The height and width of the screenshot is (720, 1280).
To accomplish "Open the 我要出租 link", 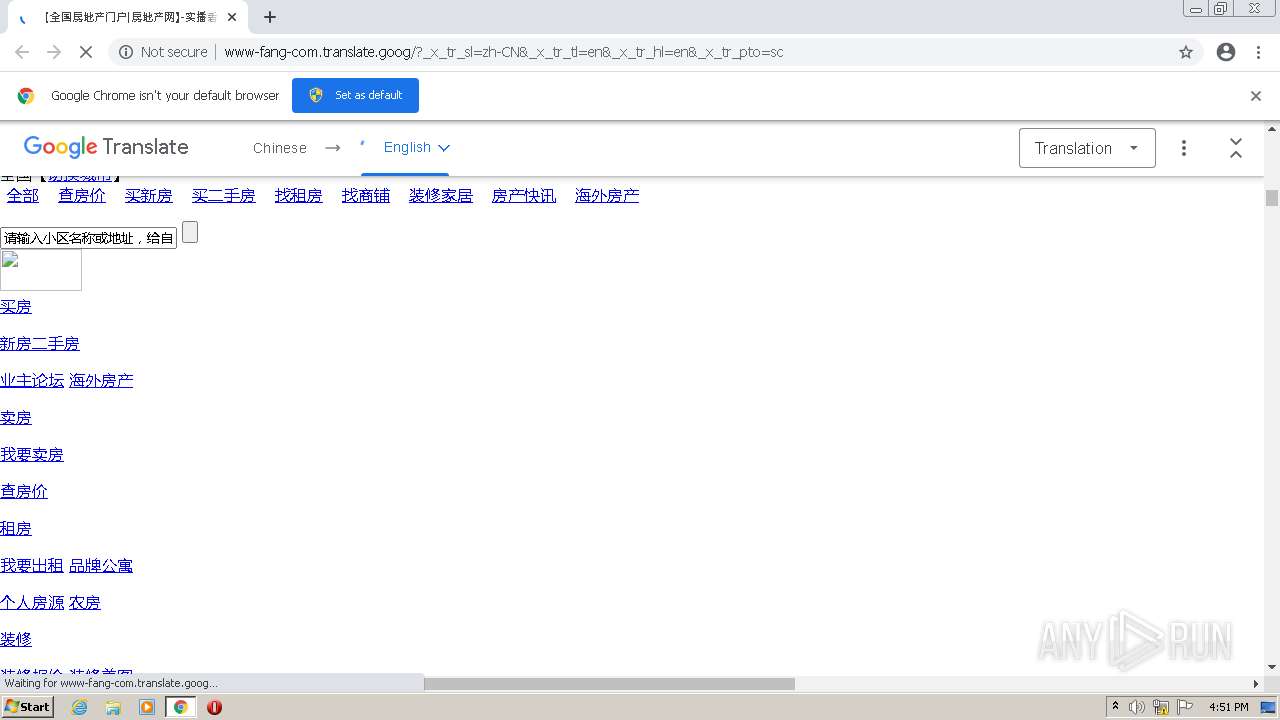I will (32, 566).
